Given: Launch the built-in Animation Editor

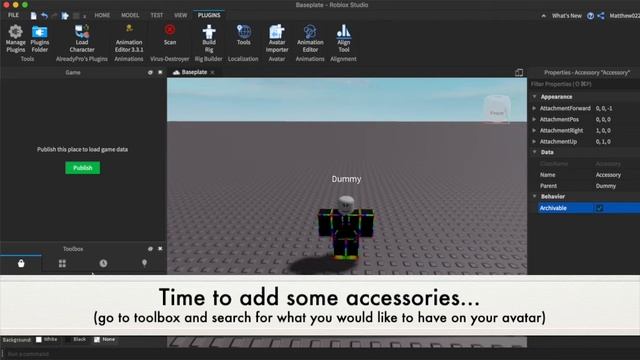Looking at the screenshot, I should pyautogui.click(x=310, y=38).
